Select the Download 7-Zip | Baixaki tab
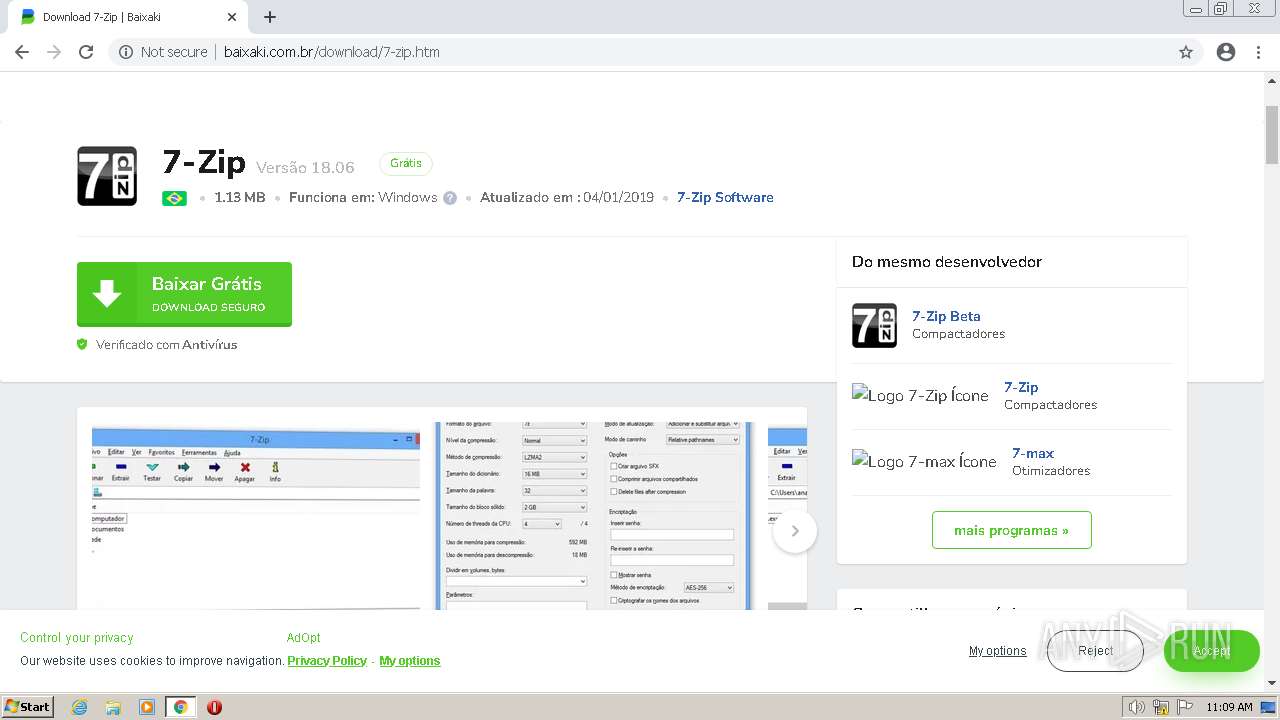 tap(126, 17)
